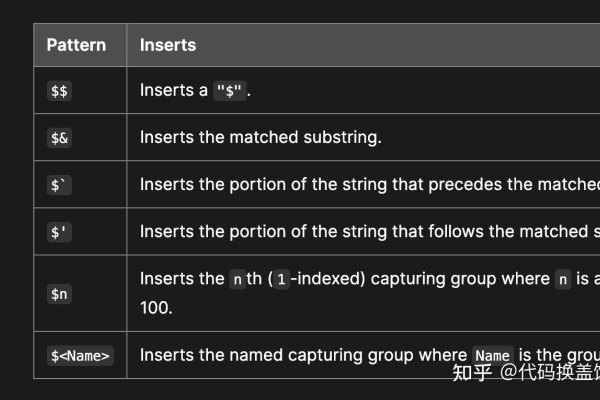This screenshot has width=600, height=400.
Task: Click the "Inserts" column header
Action: point(167,45)
